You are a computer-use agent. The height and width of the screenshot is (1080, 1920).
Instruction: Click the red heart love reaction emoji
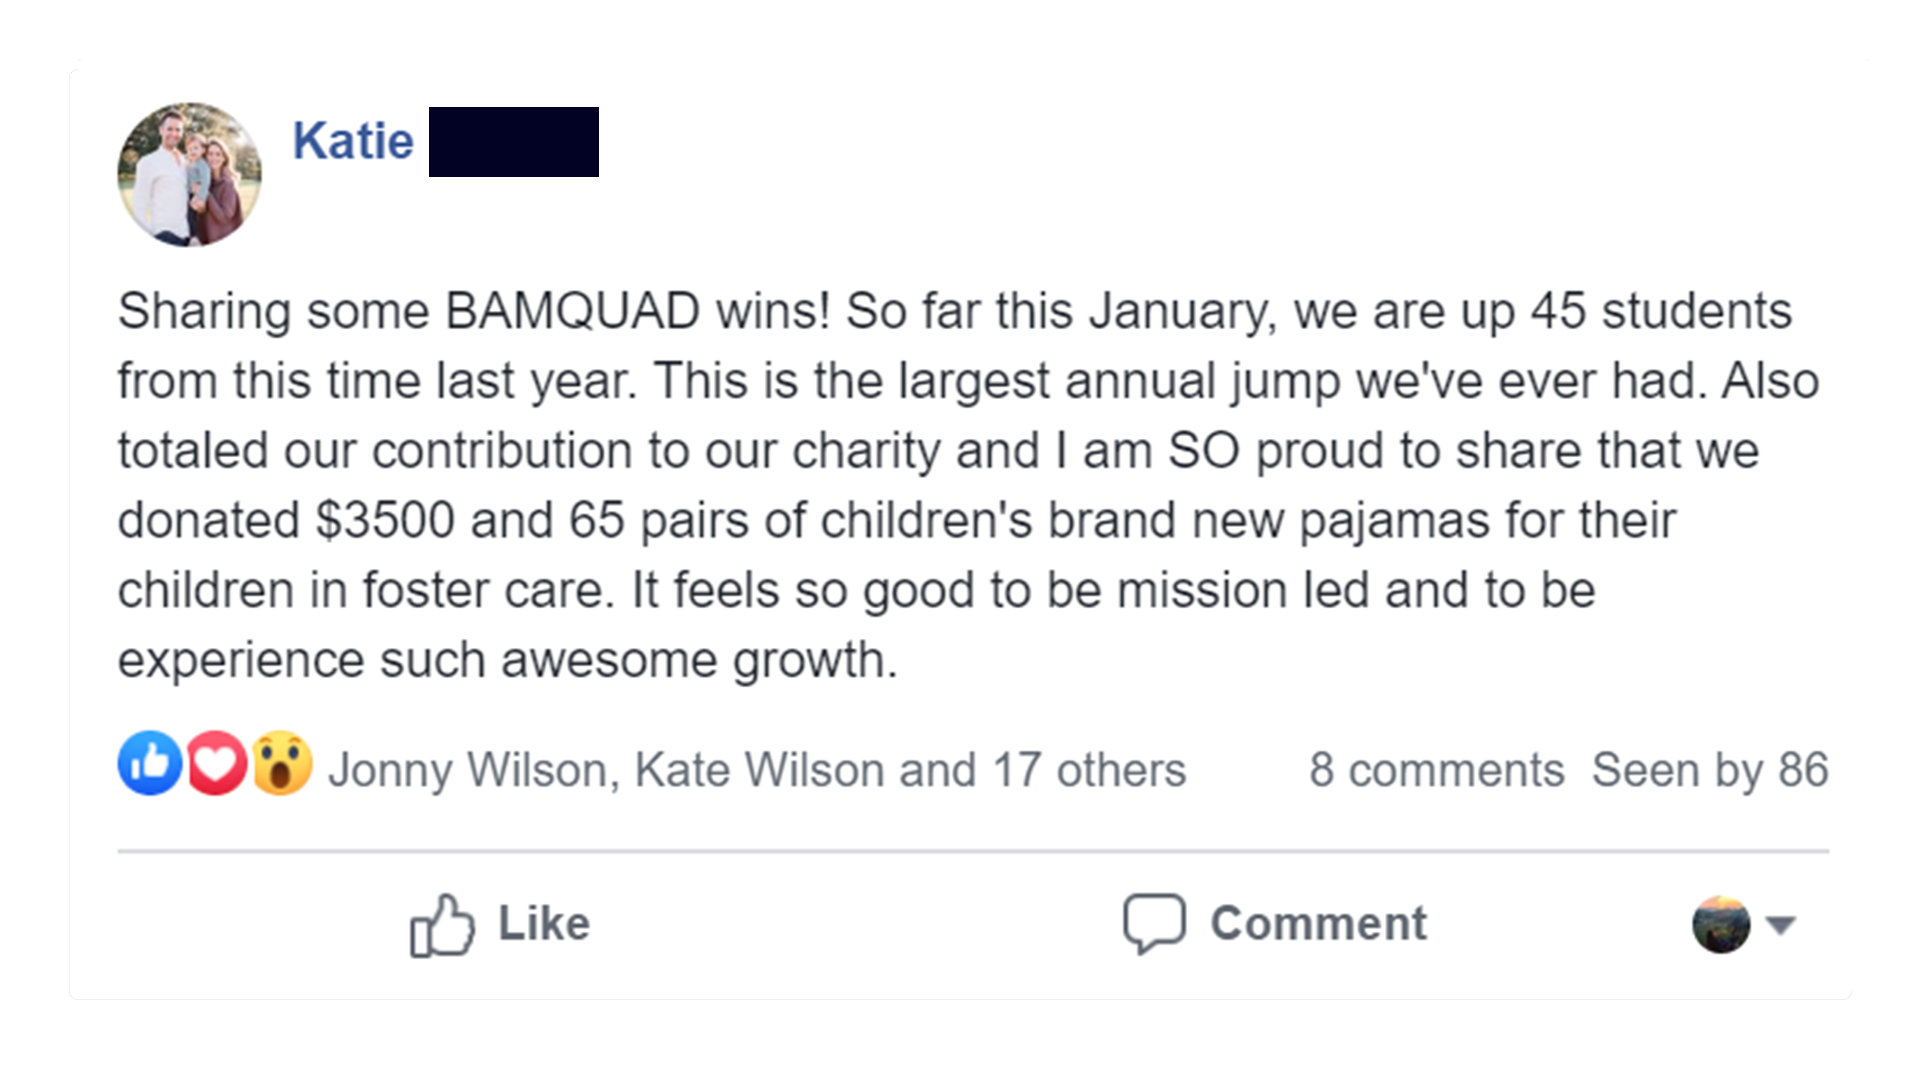(x=216, y=764)
